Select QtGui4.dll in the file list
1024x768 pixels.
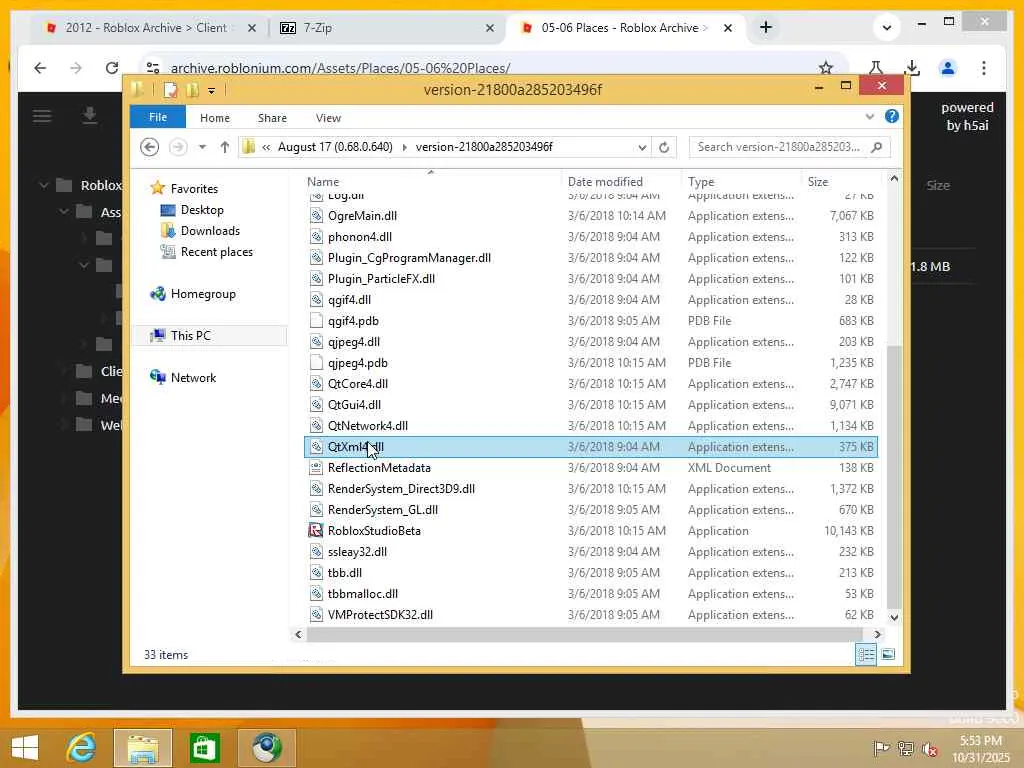coord(590,405)
